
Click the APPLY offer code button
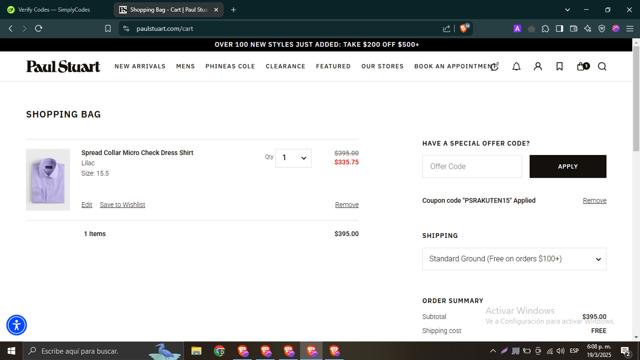[568, 167]
